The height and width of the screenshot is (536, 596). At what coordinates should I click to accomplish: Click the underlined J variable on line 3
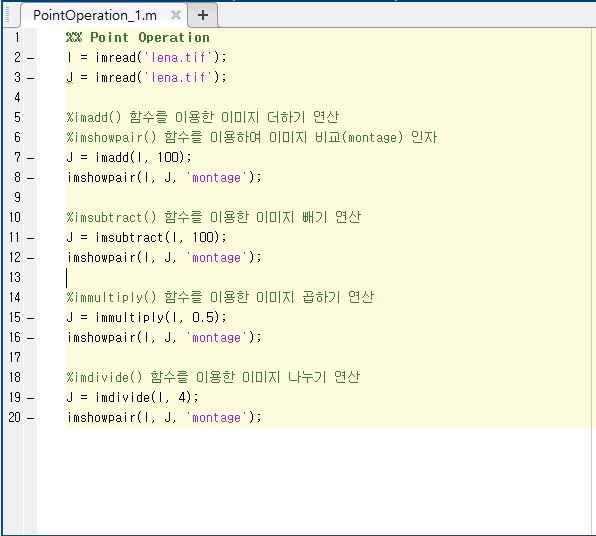(70, 78)
